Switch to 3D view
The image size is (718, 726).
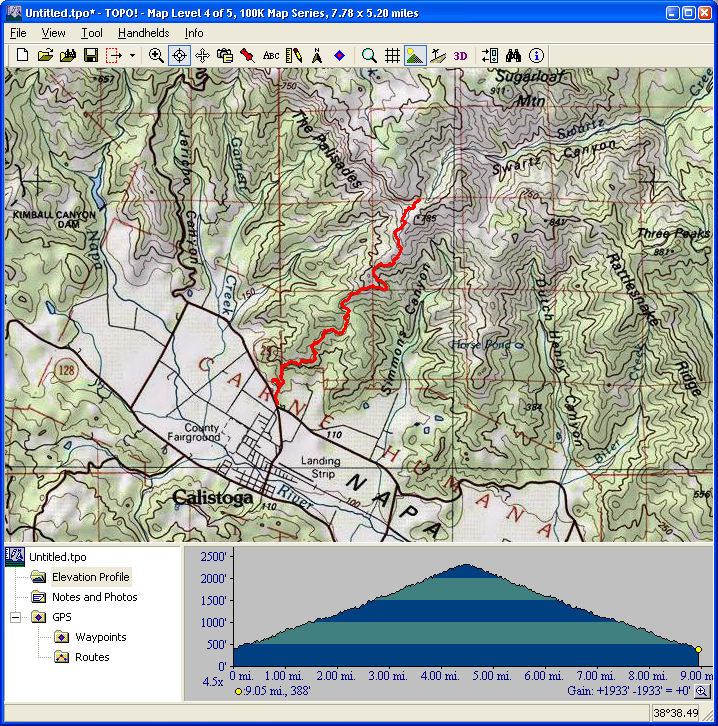click(x=461, y=56)
